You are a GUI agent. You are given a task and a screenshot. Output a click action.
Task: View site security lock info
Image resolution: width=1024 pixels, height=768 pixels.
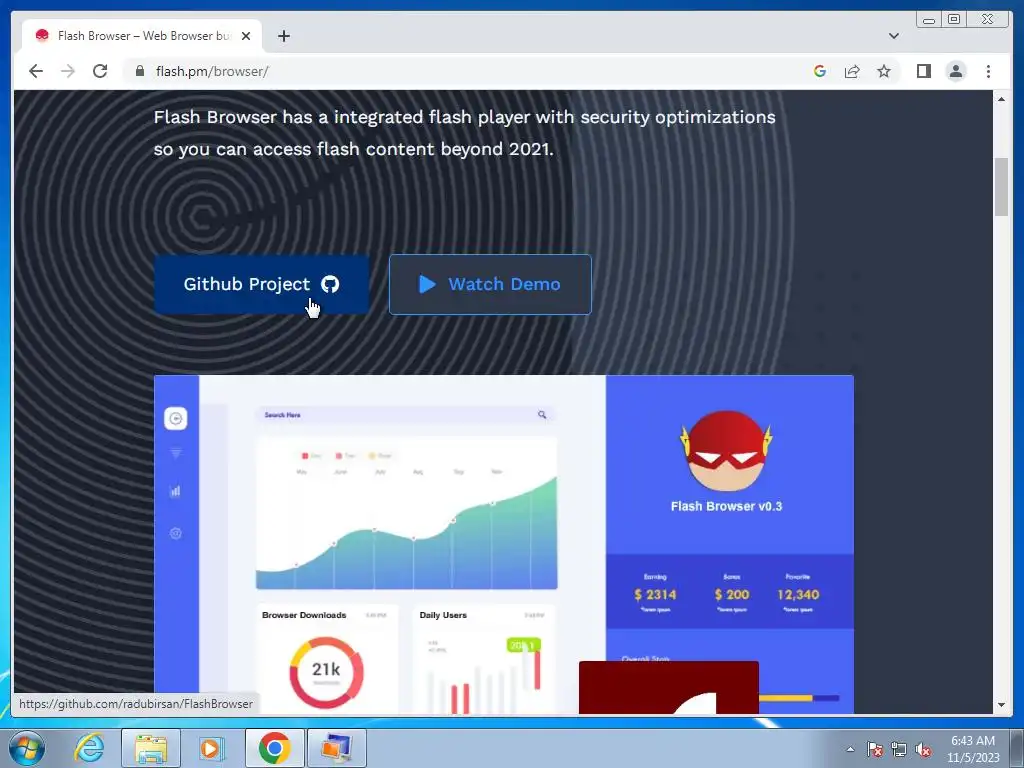click(140, 71)
